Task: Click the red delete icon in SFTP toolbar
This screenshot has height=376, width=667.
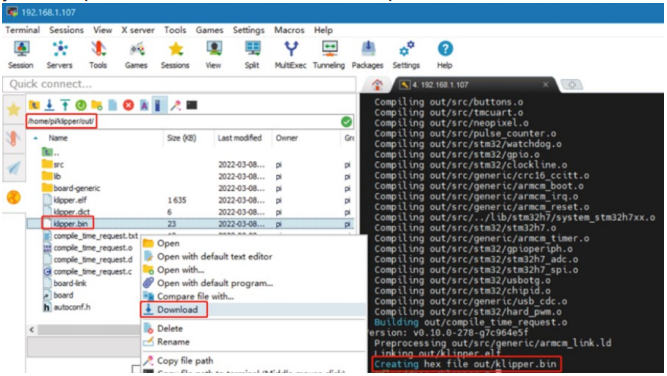Action: click(128, 105)
